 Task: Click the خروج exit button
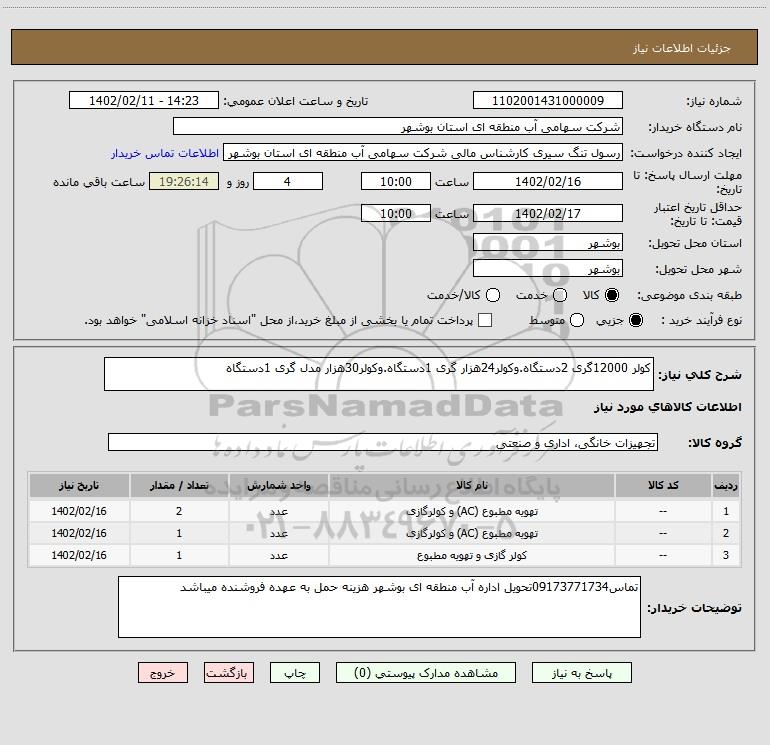click(163, 673)
